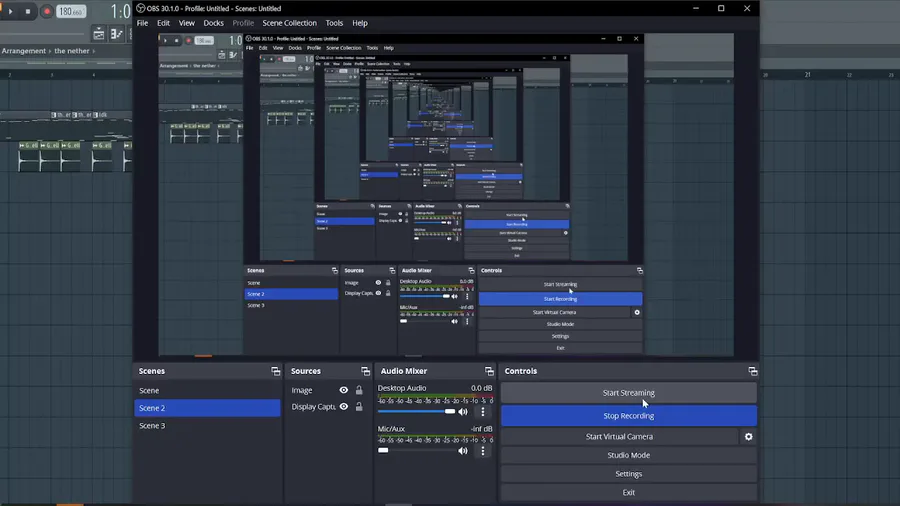Mute Mic/Aux speaker icon

[463, 451]
